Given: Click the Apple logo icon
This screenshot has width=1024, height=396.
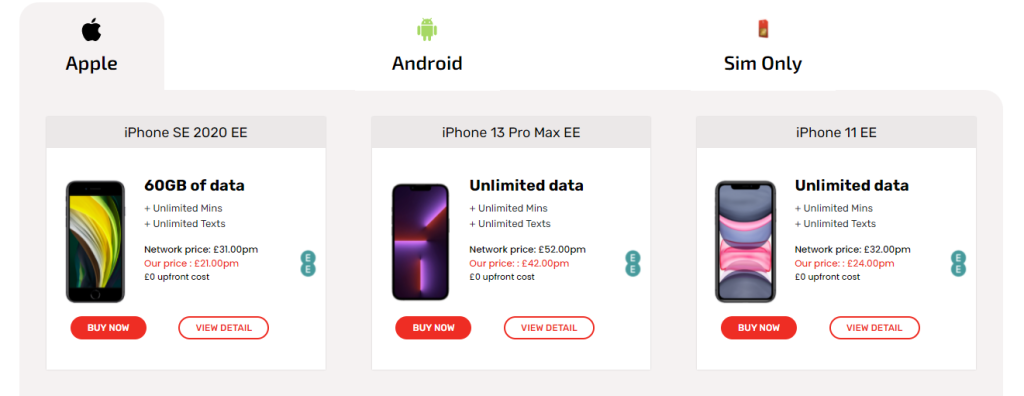Looking at the screenshot, I should point(91,30).
